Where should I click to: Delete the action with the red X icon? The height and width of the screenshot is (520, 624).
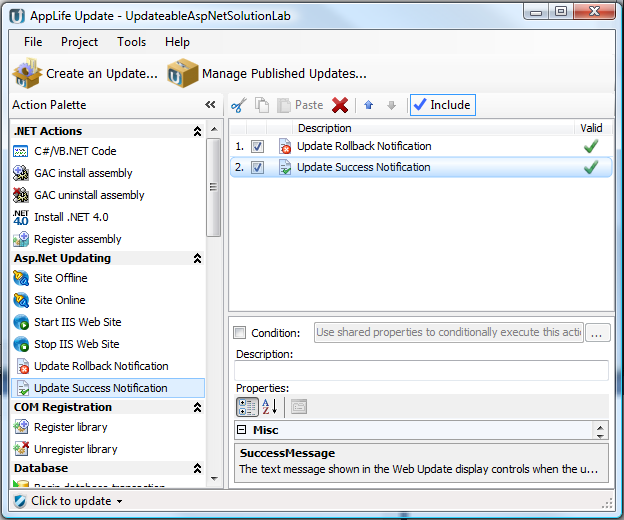[x=340, y=105]
